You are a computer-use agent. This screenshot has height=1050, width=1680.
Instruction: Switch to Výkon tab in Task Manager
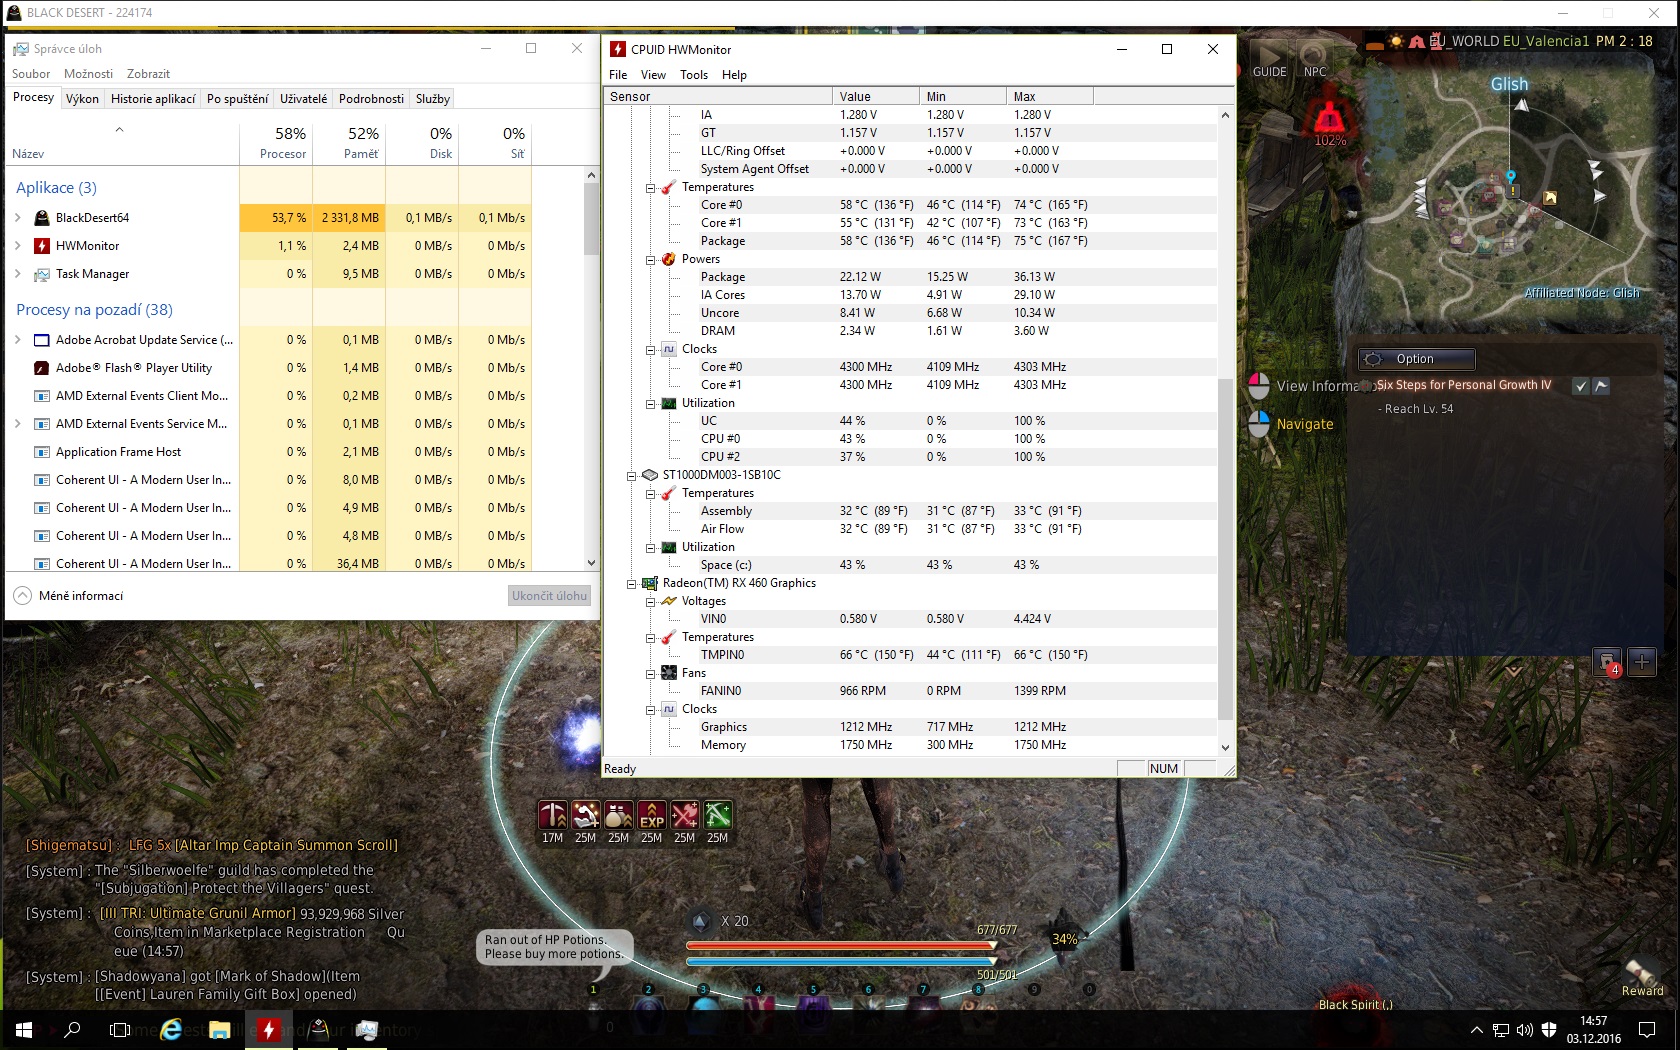click(82, 99)
